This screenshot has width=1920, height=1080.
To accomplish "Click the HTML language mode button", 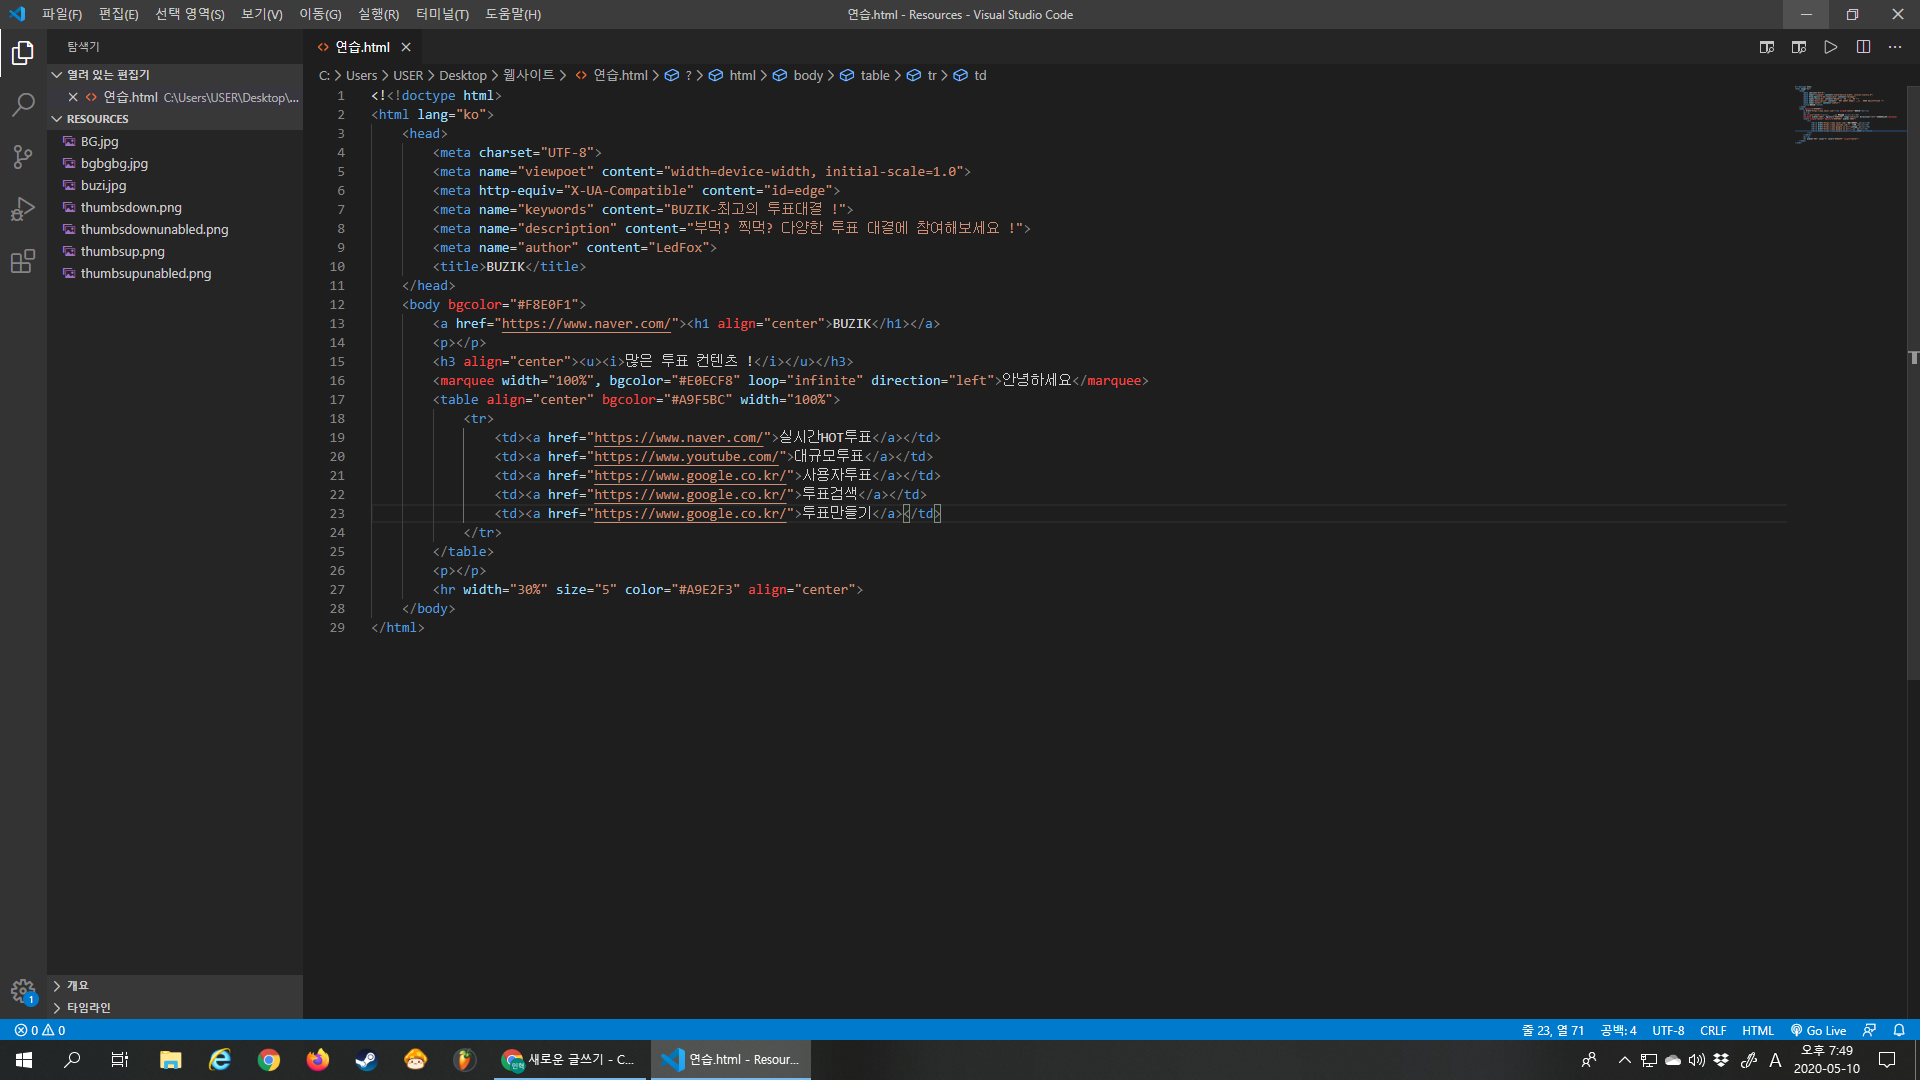I will [x=1757, y=1030].
